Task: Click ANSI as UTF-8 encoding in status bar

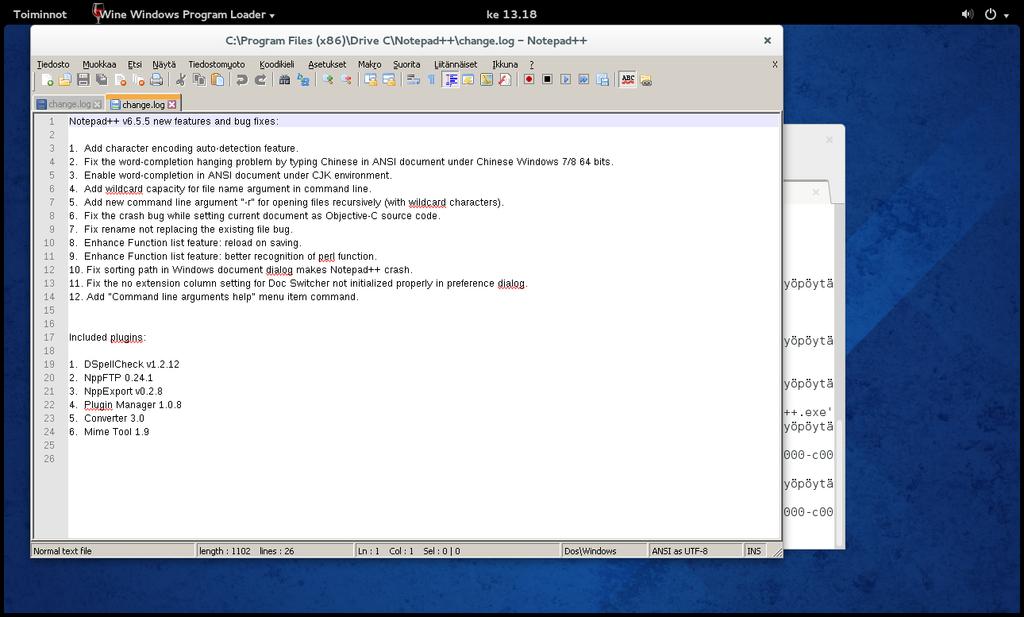Action: click(x=694, y=551)
